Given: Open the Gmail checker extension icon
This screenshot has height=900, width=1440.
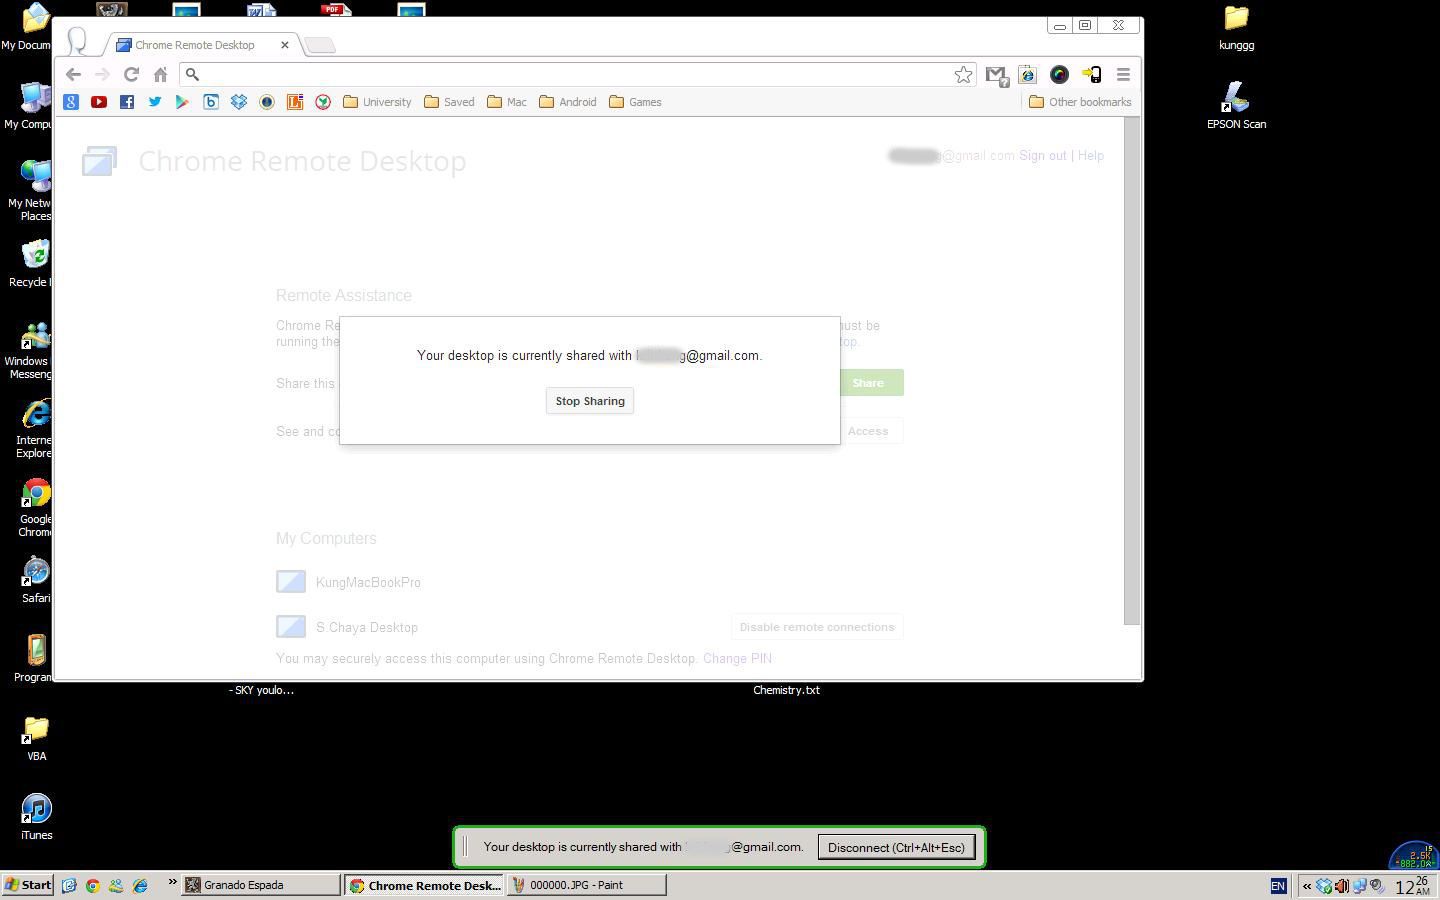Looking at the screenshot, I should click(x=996, y=75).
